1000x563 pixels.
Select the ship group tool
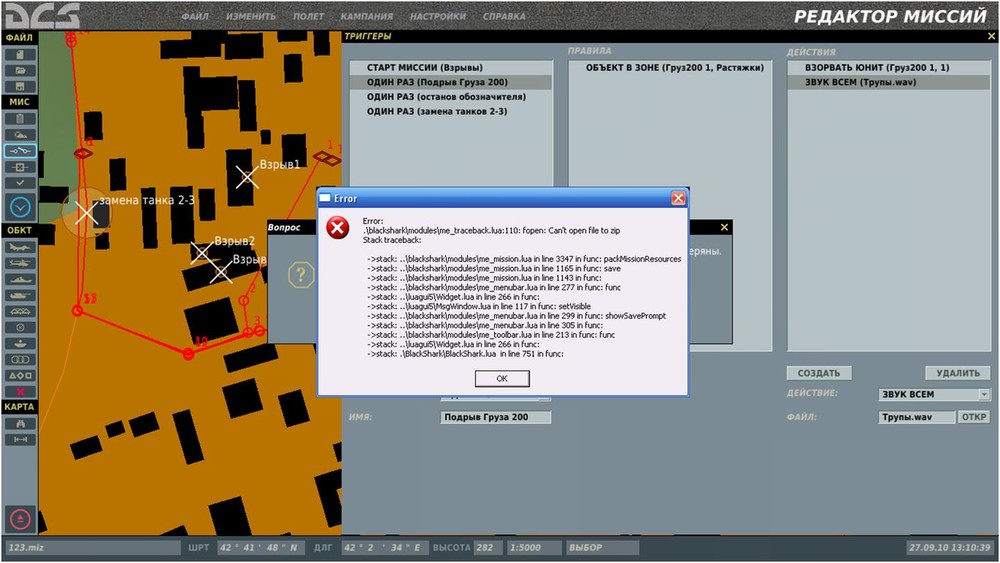tap(20, 279)
